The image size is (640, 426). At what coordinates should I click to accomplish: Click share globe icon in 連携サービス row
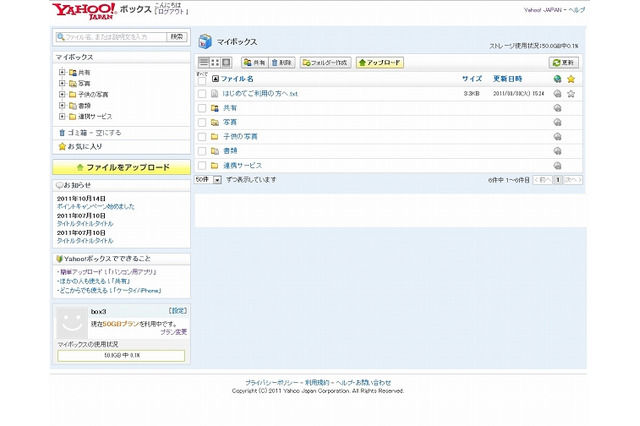point(557,166)
